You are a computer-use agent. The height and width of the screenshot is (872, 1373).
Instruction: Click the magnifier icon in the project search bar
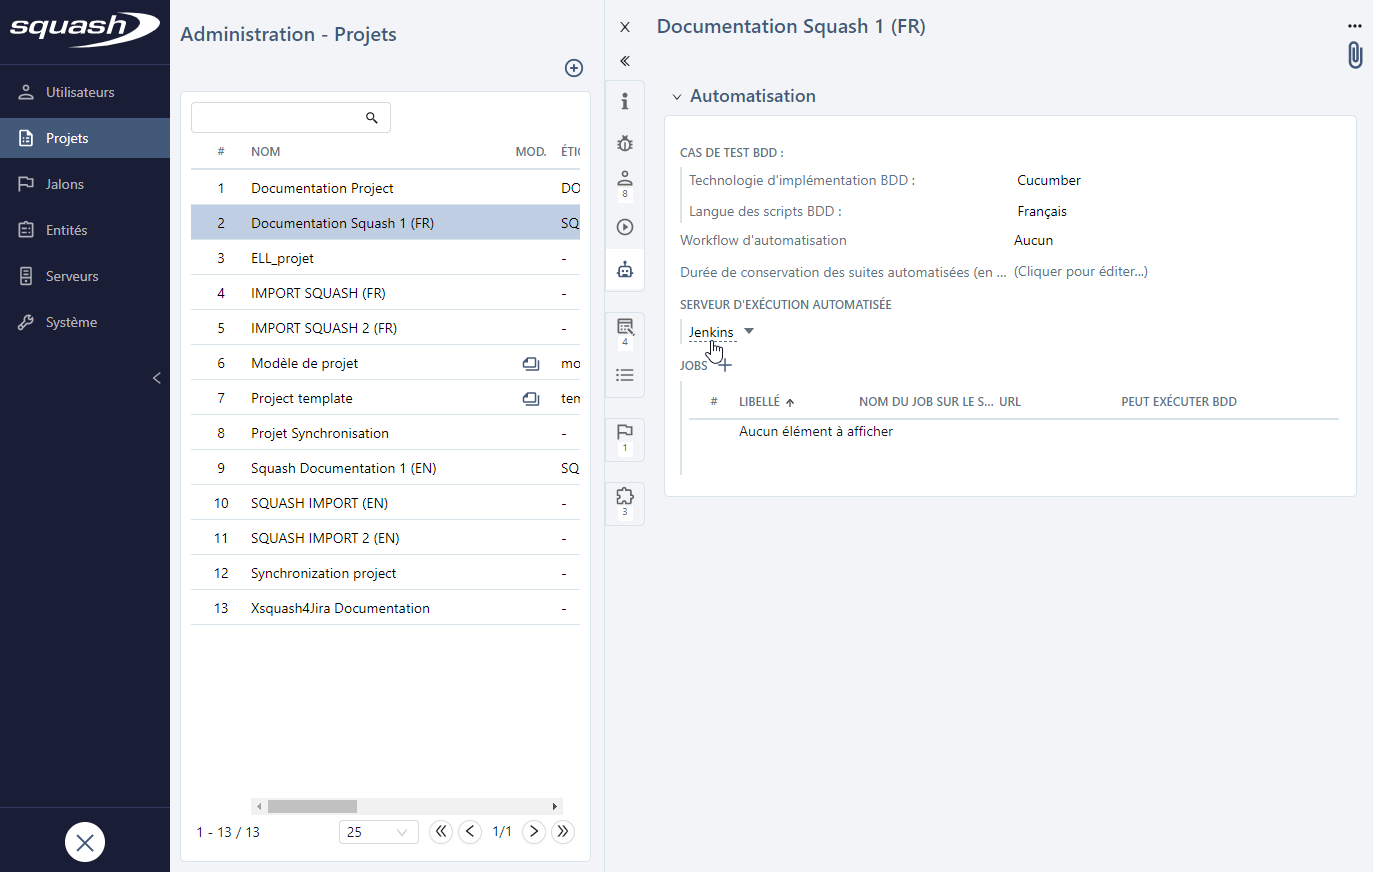coord(372,117)
